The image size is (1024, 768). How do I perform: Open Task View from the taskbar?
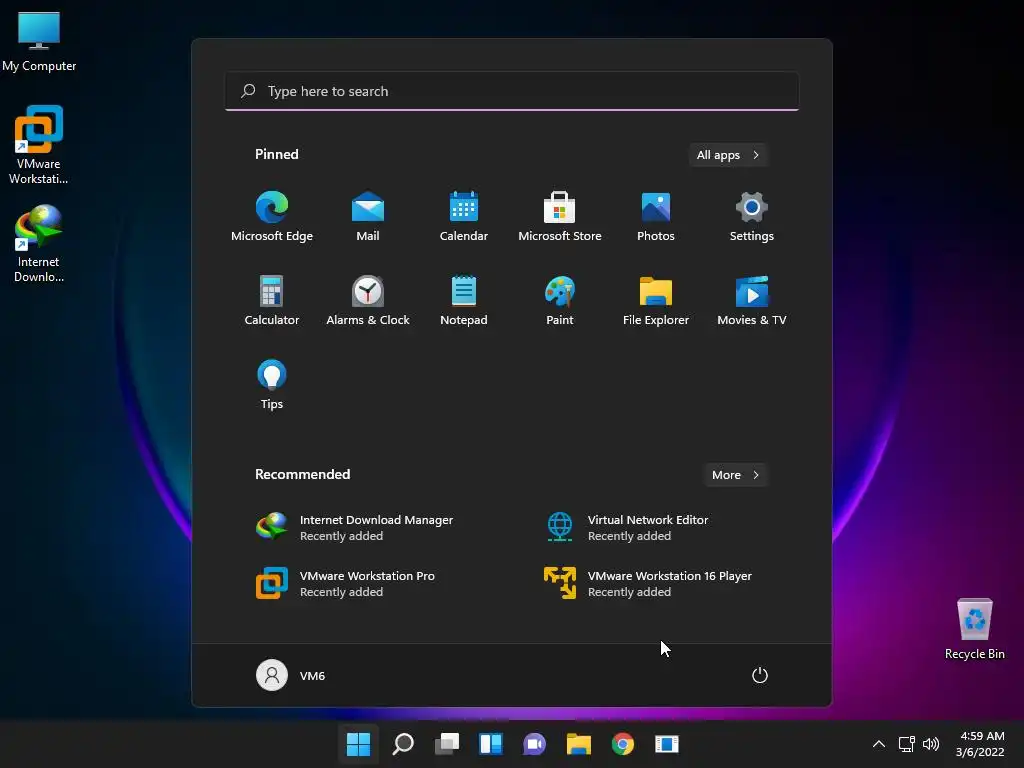tap(447, 744)
